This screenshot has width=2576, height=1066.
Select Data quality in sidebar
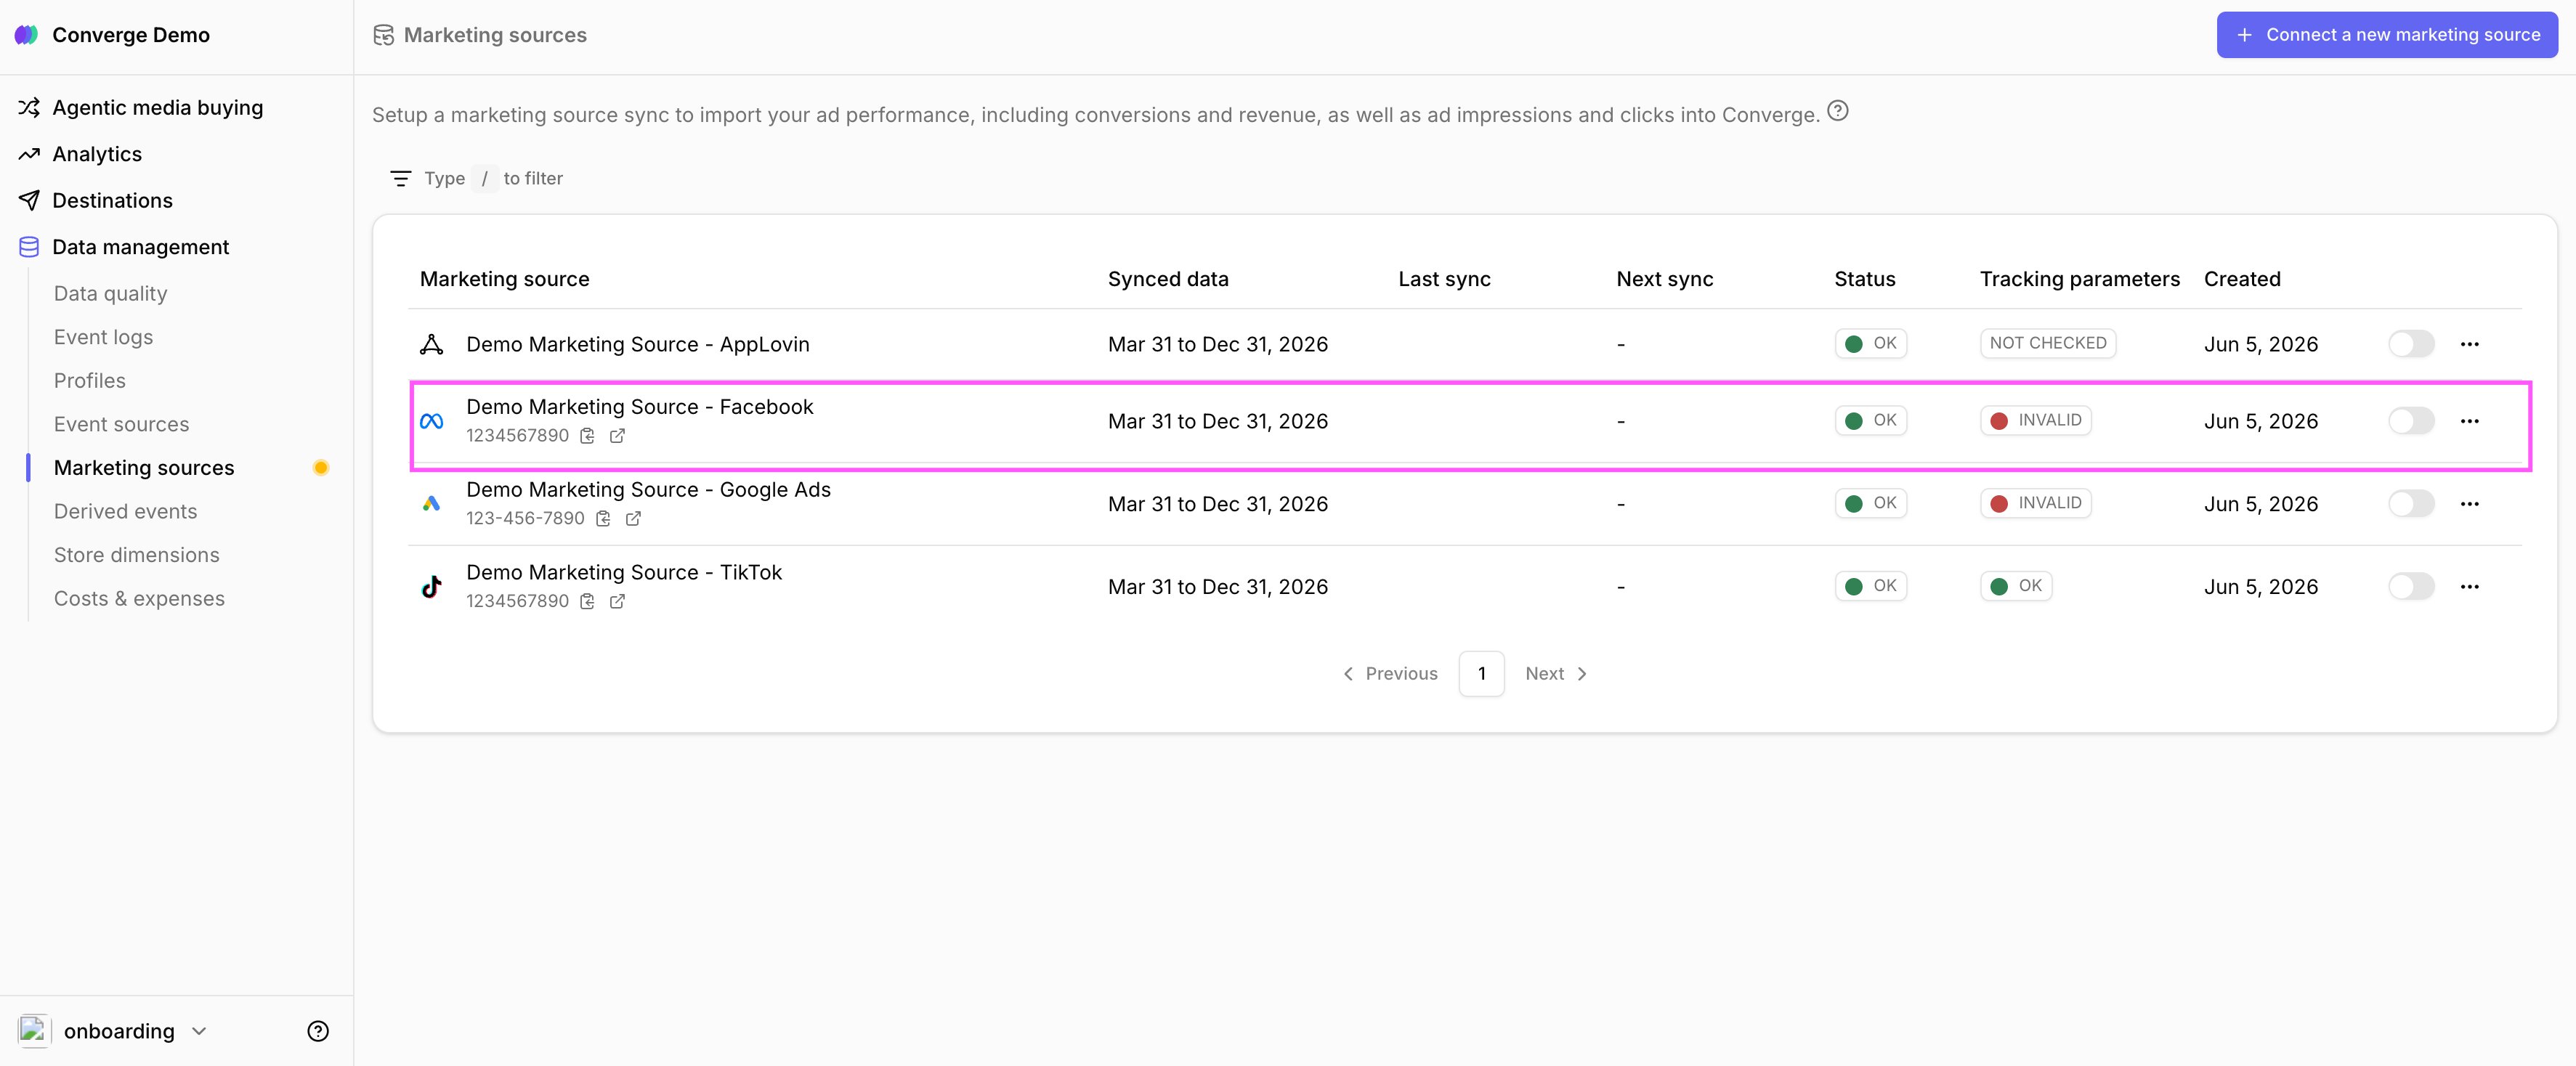110,293
